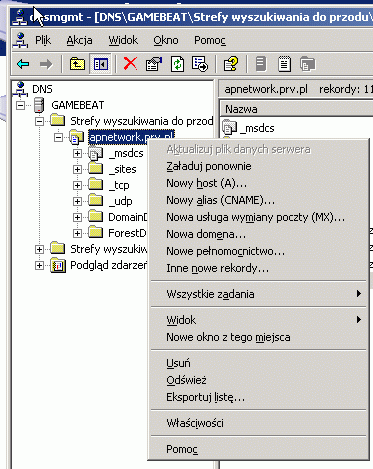
Task: Click the GAMEBEAT server icon
Action: [x=40, y=105]
